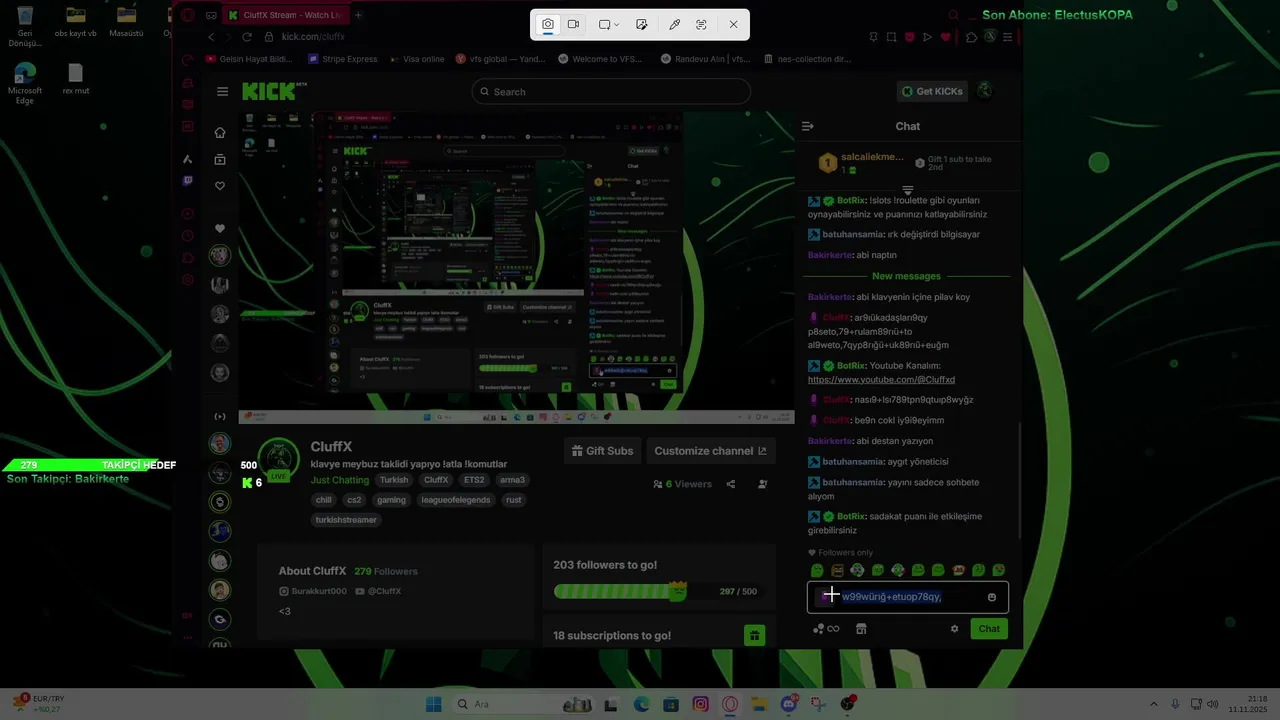
Task: Open the Browse icon in Kick sidebar
Action: [220, 159]
